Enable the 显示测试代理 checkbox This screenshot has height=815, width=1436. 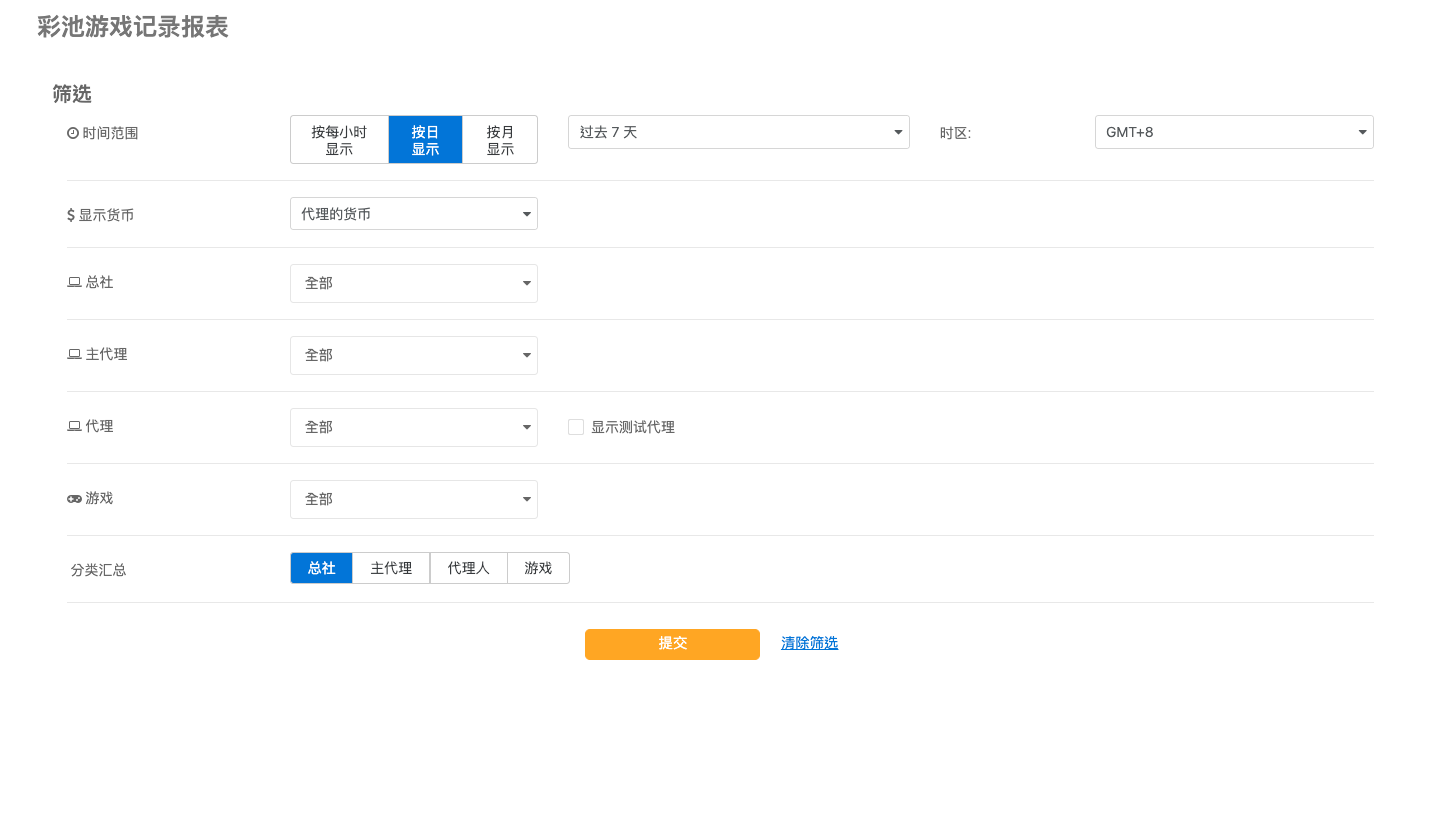[x=576, y=427]
